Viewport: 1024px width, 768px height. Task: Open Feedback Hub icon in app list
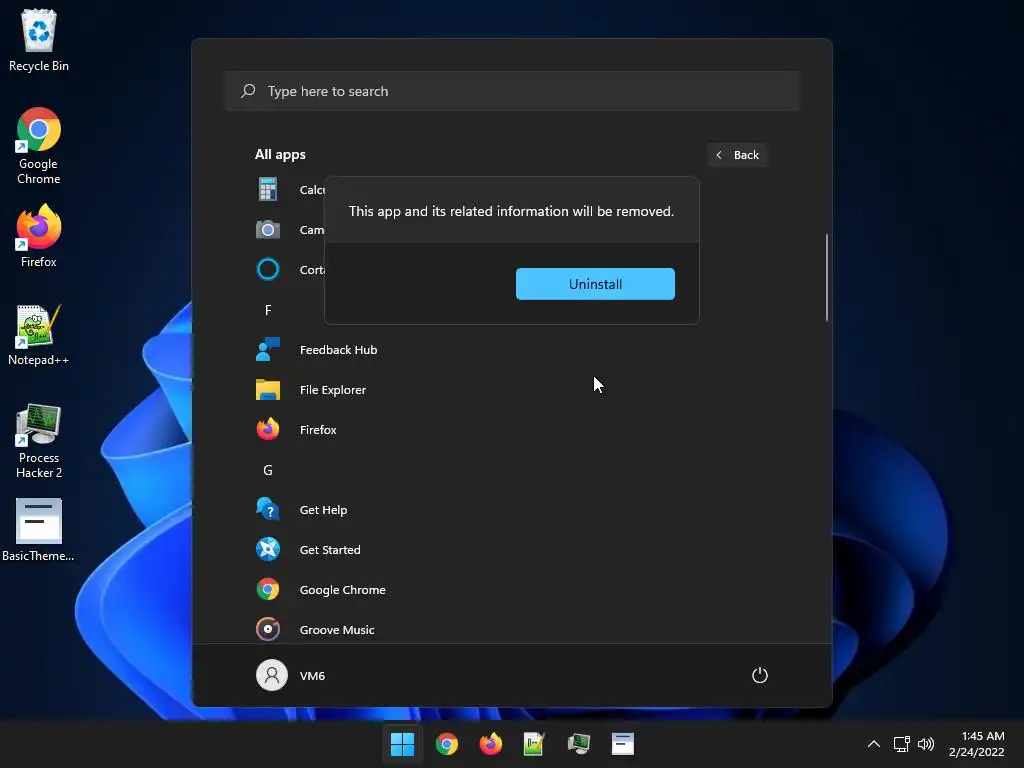click(268, 350)
